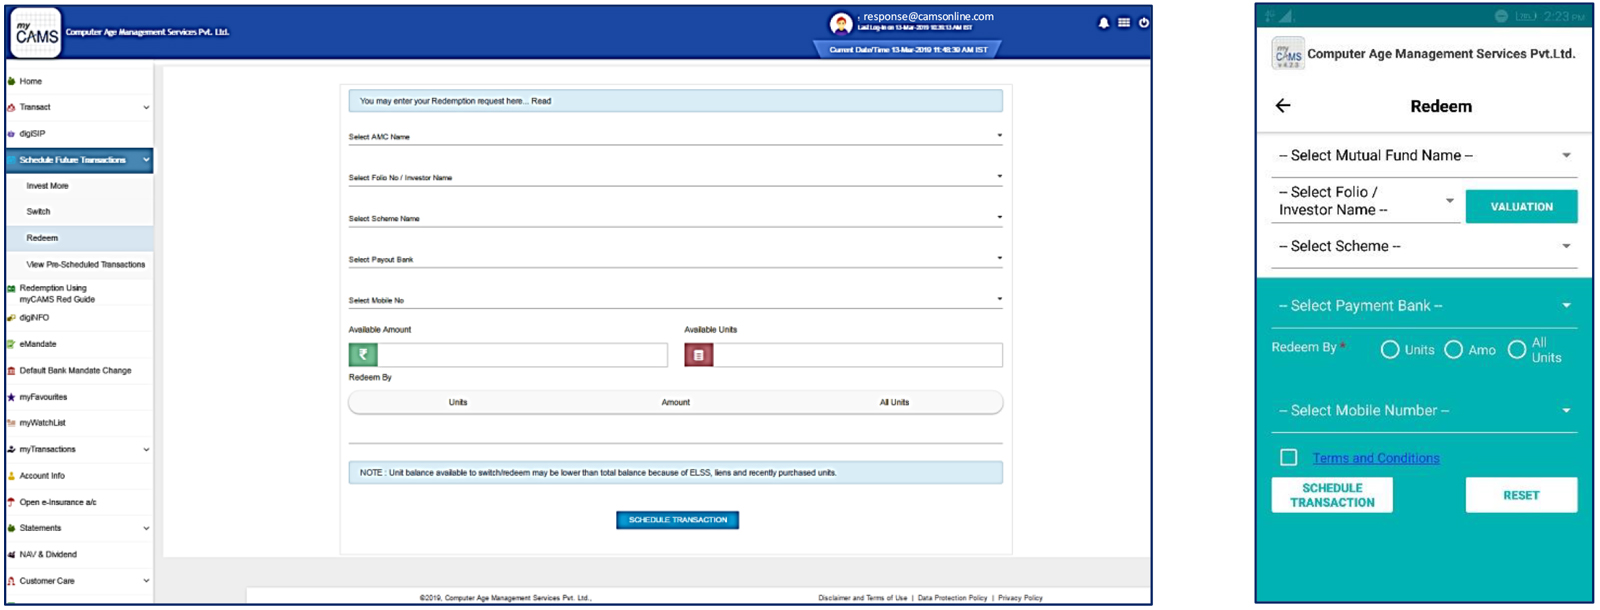
Task: Choose Amount in web Redeem By selector
Action: pyautogui.click(x=675, y=402)
